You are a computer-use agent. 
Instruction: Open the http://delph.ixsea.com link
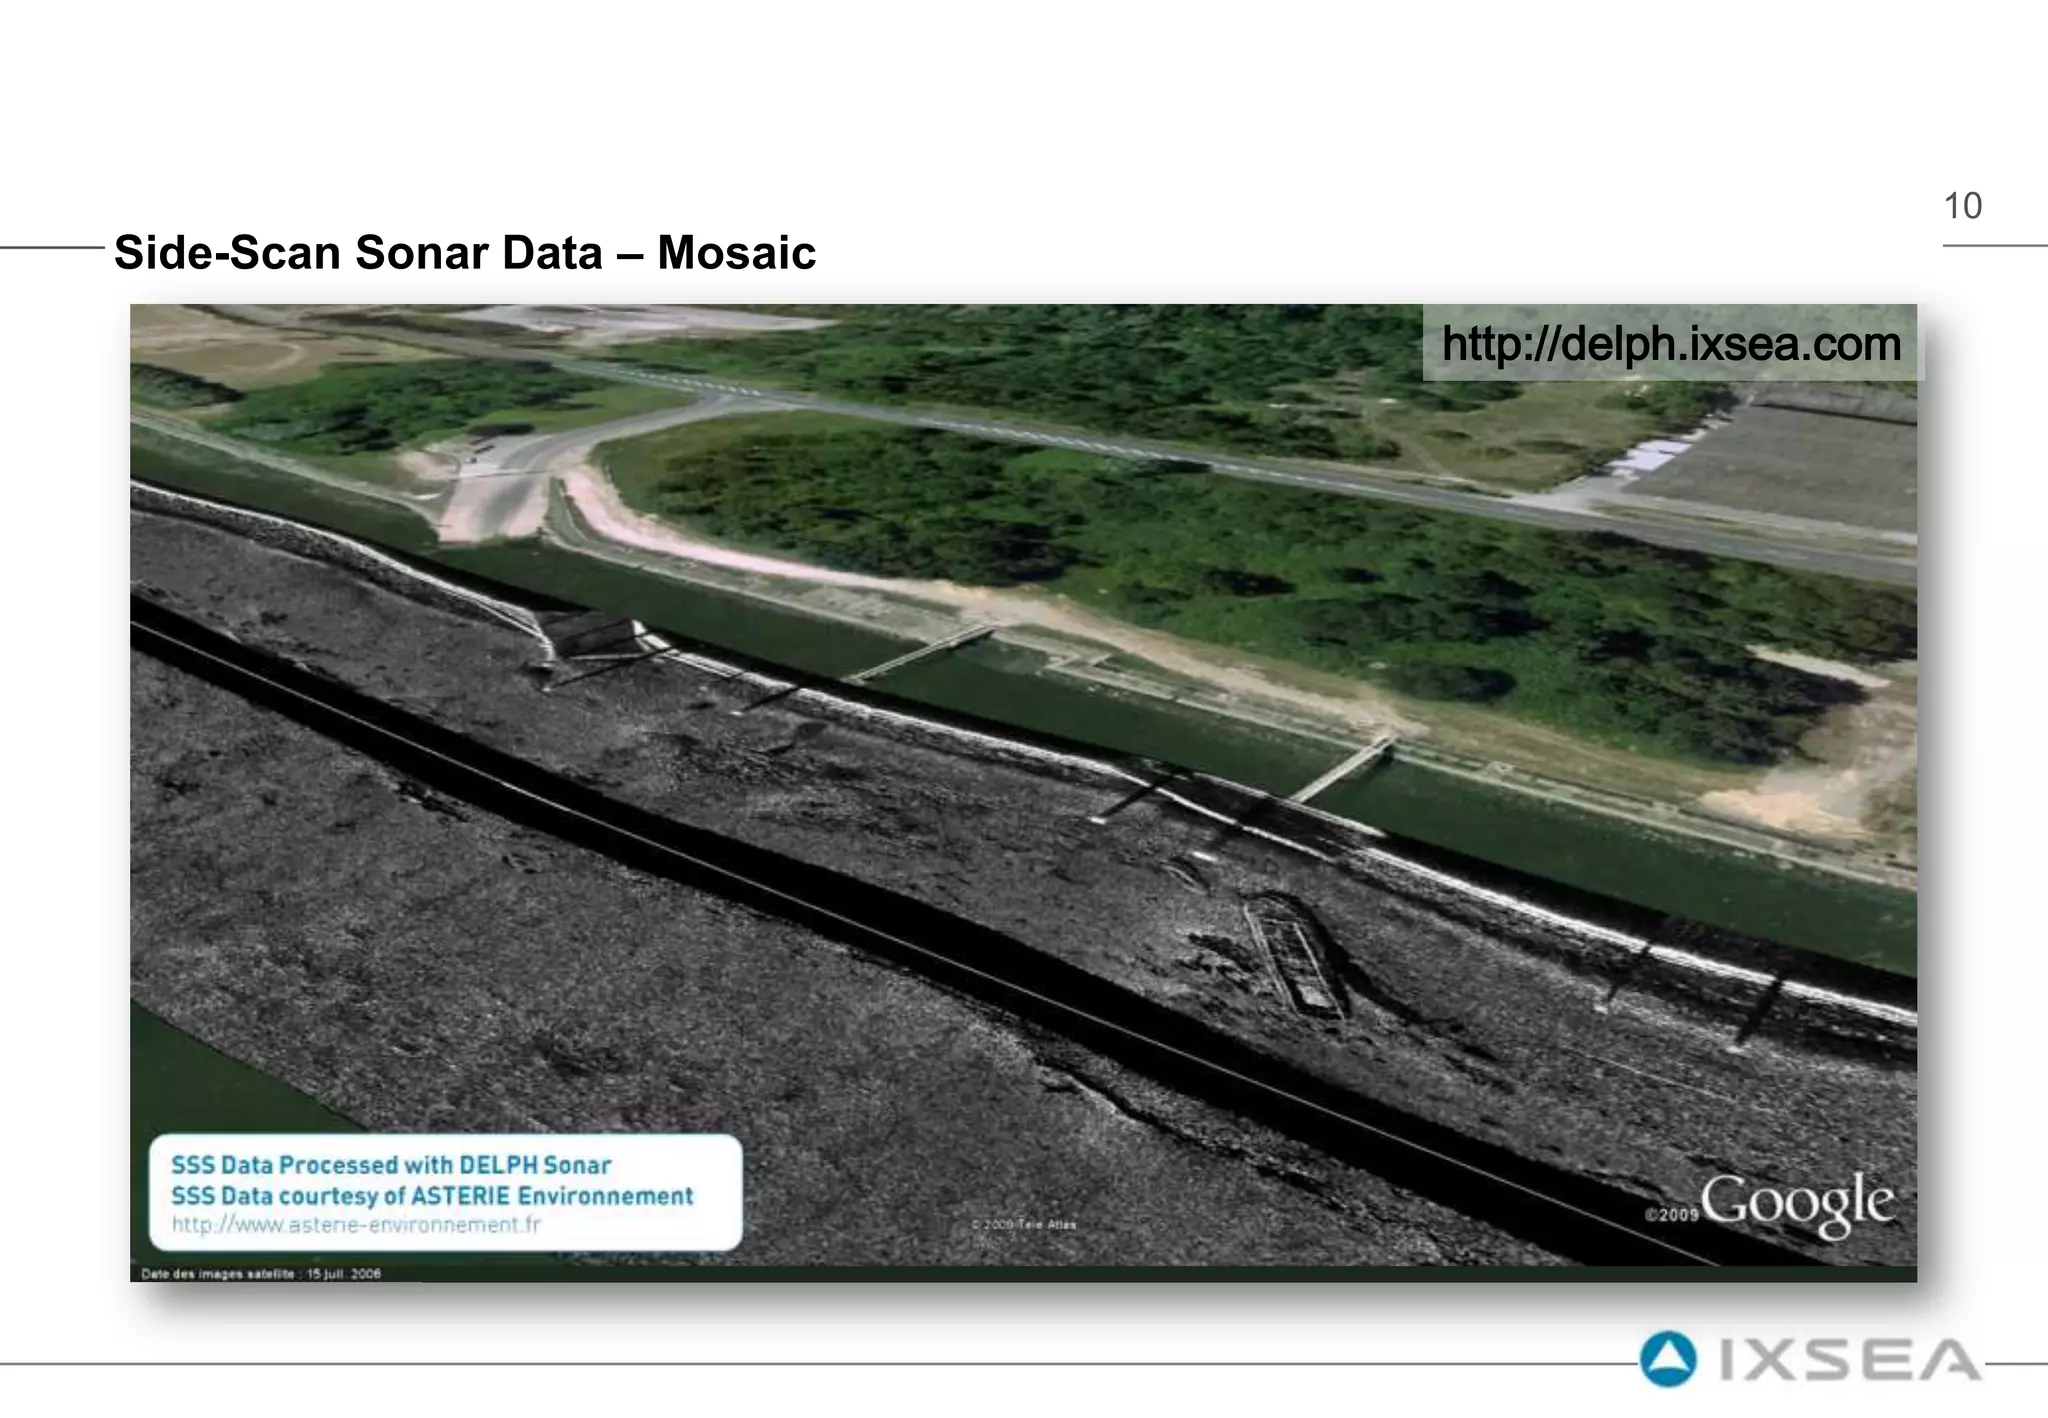tap(1670, 344)
